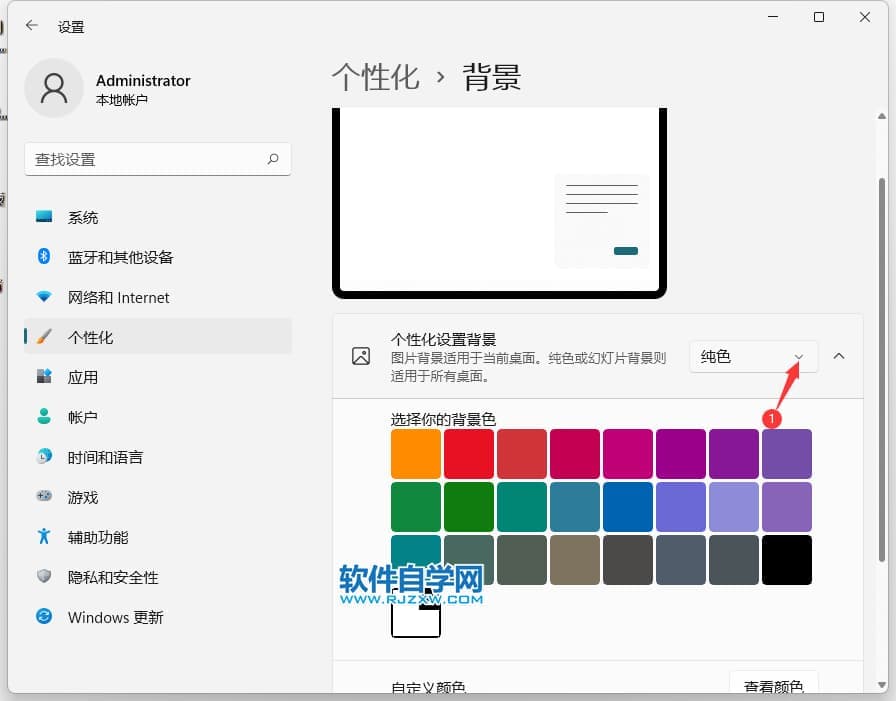
Task: Click 个性化 in the breadcrumb
Action: point(375,78)
